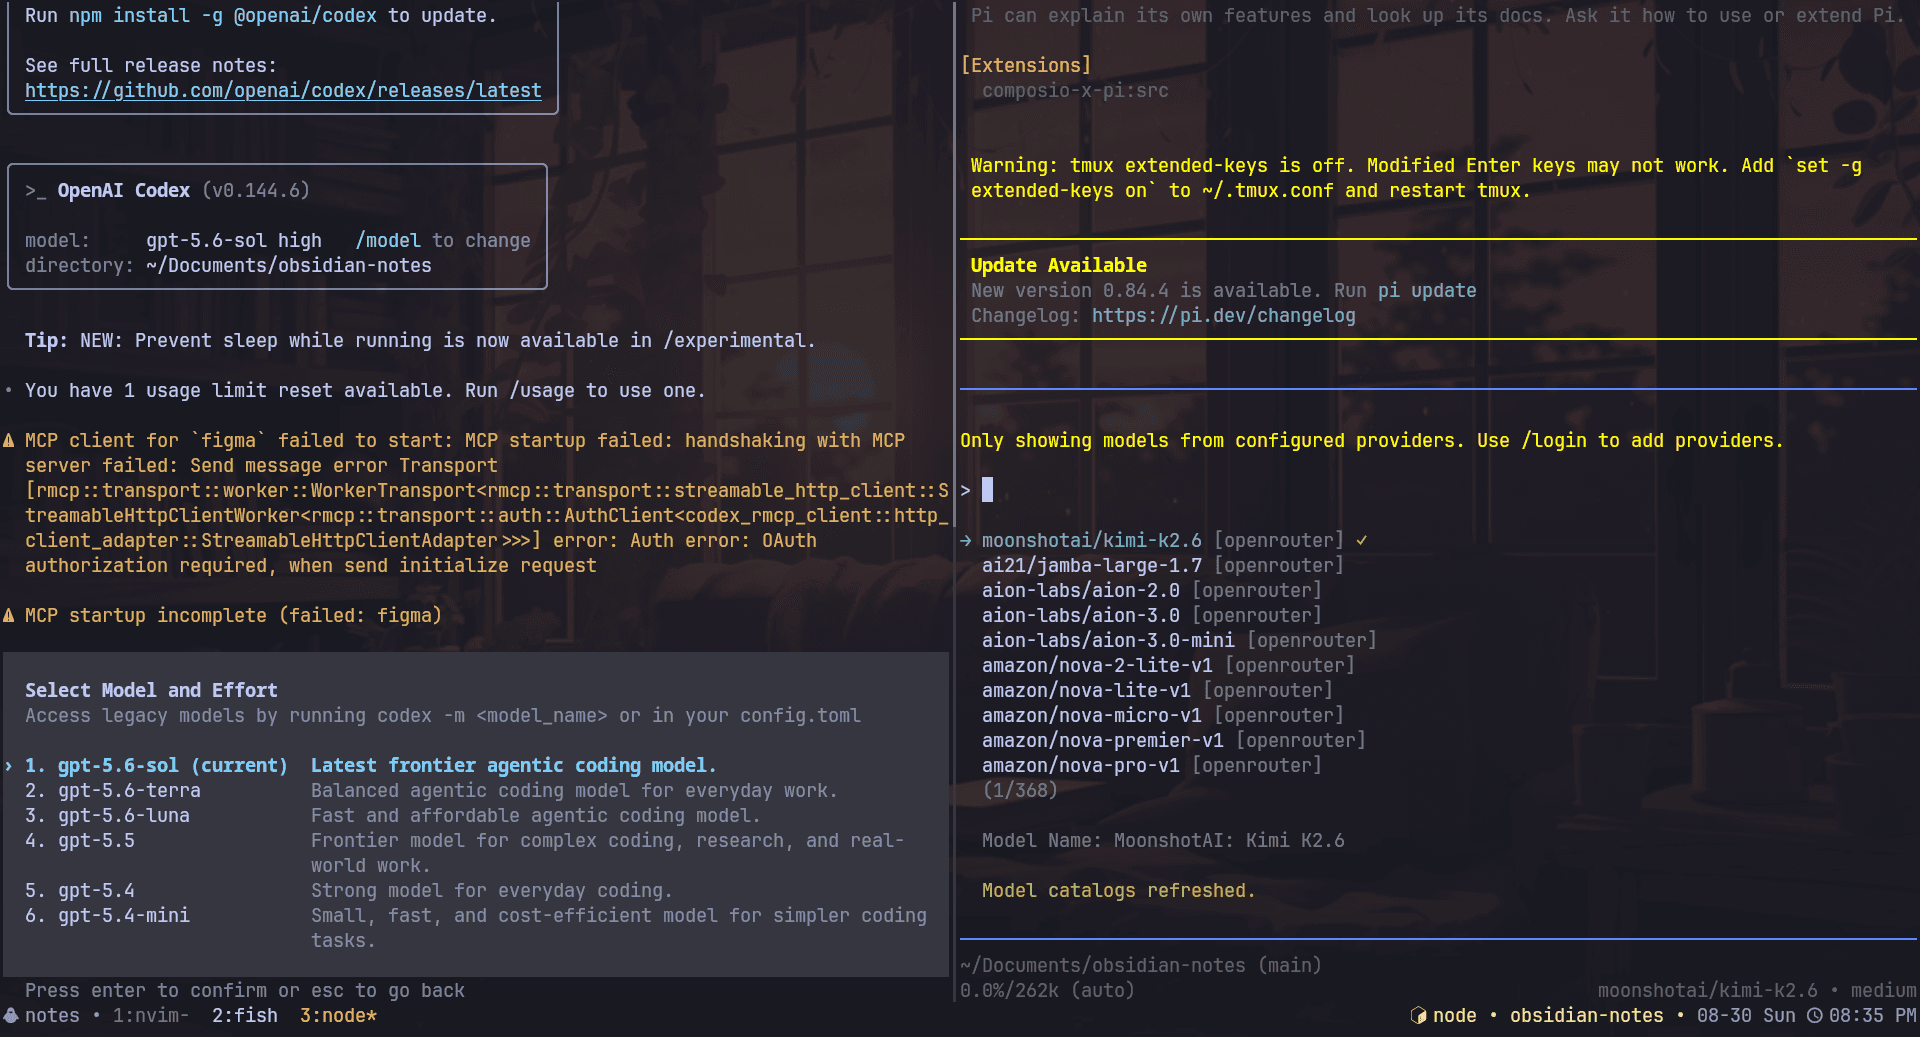Click the '0.0%/262k (auto)' context usage
The width and height of the screenshot is (1920, 1037).
click(x=1048, y=991)
